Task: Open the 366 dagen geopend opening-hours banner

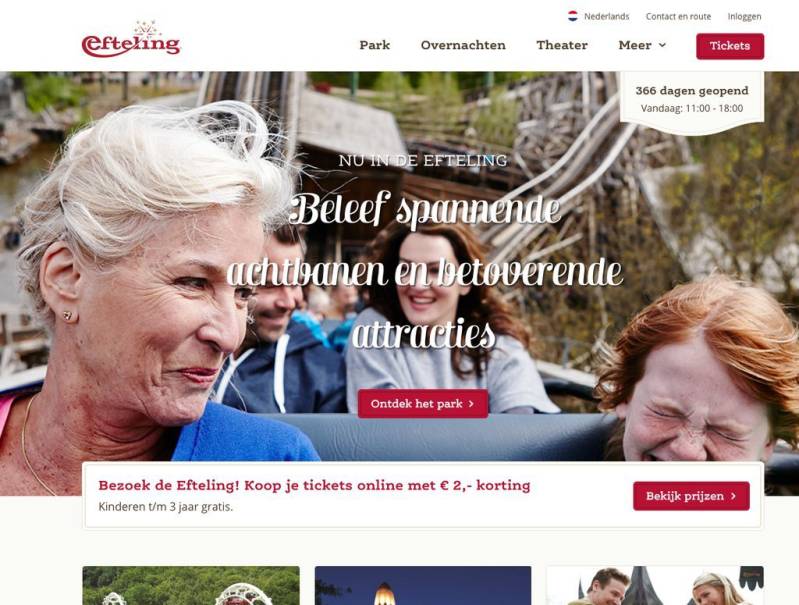Action: pyautogui.click(x=691, y=100)
